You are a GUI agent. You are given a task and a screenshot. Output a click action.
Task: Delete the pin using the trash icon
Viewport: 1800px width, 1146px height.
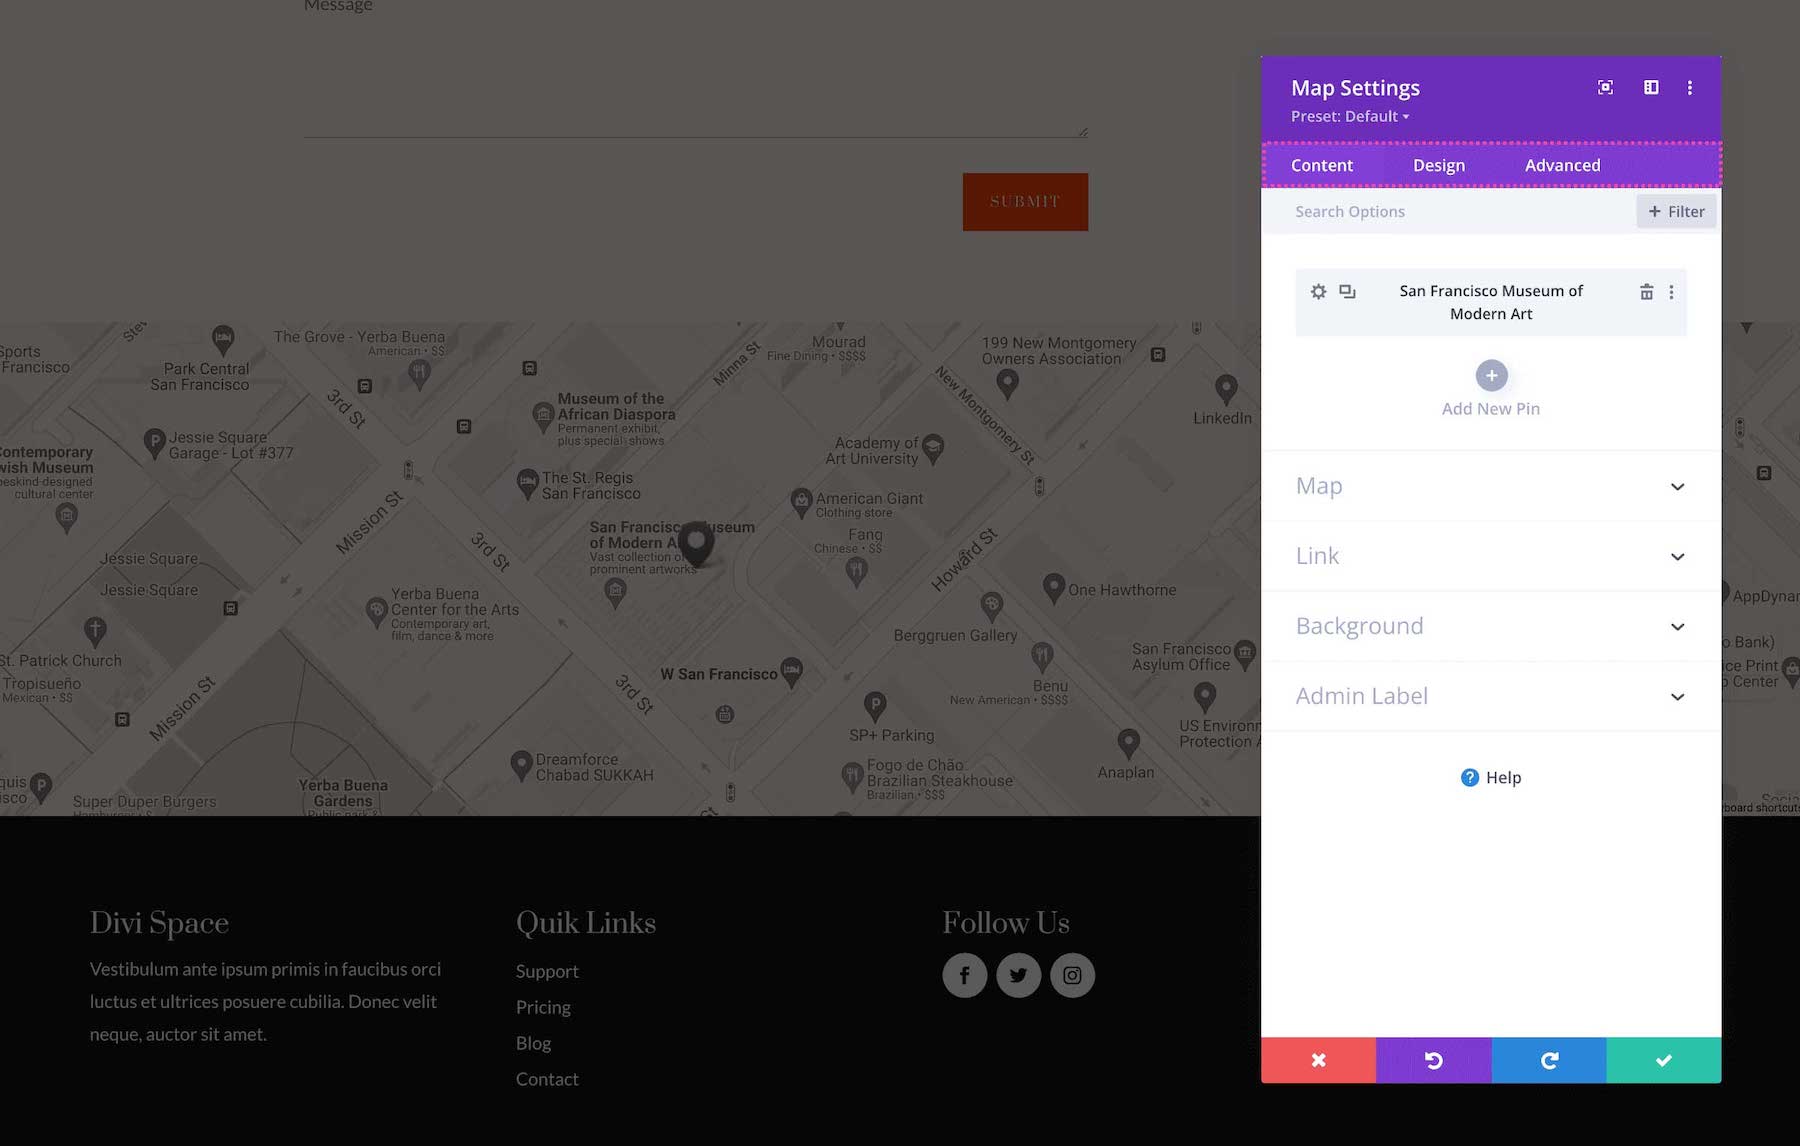[1646, 291]
